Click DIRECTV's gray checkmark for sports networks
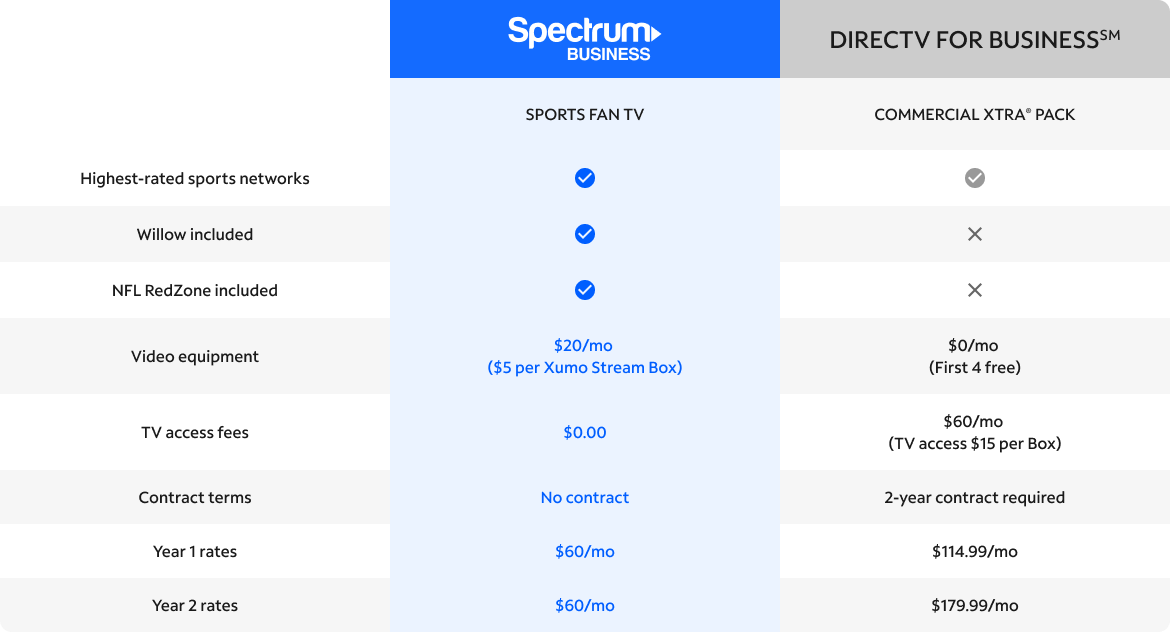Image resolution: width=1170 pixels, height=632 pixels. 975,178
